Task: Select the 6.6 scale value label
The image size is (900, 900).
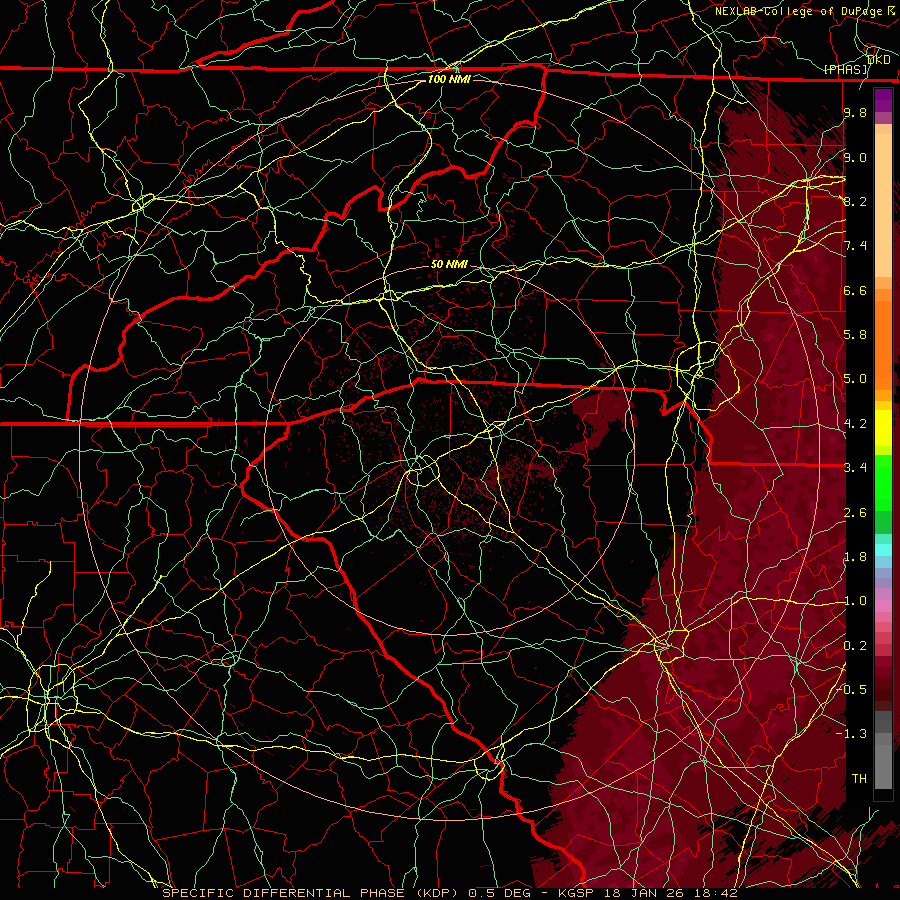Action: point(855,290)
